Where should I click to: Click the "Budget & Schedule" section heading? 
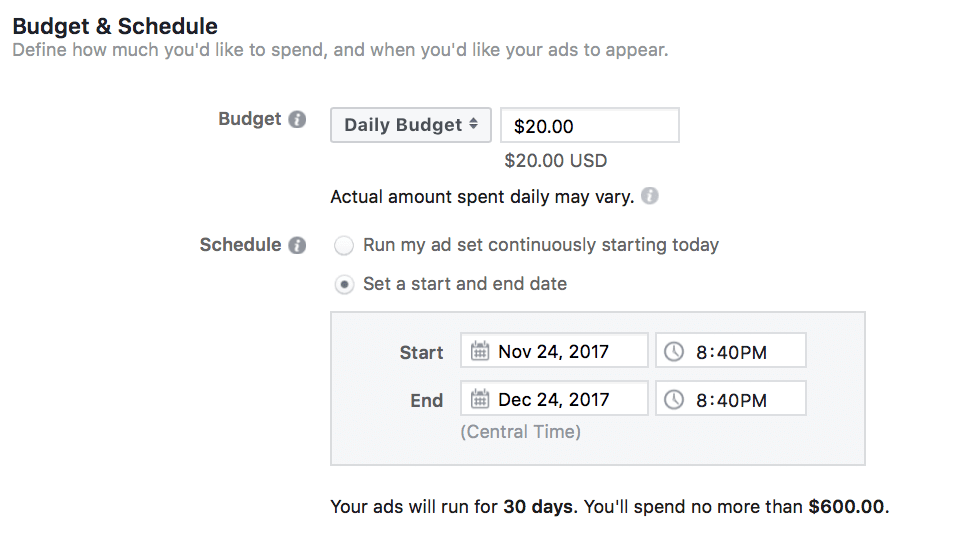pyautogui.click(x=115, y=26)
